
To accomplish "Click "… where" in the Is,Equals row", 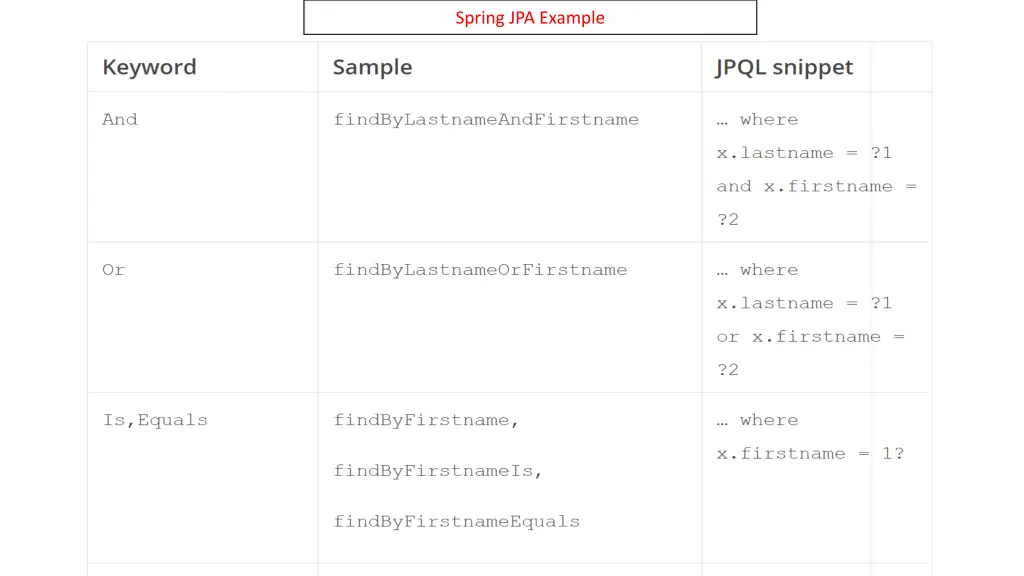I will point(757,420).
